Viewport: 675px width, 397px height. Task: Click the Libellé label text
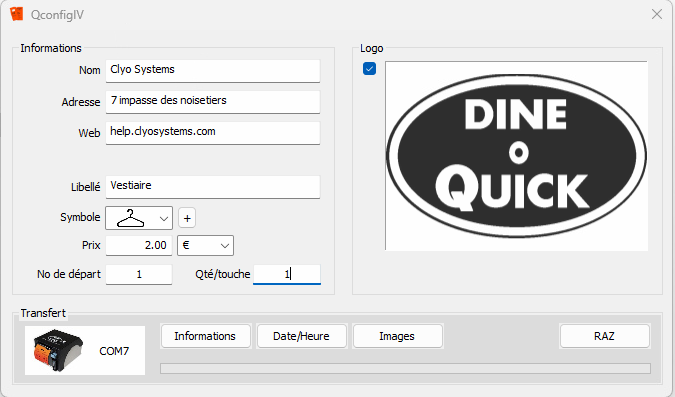click(86, 187)
